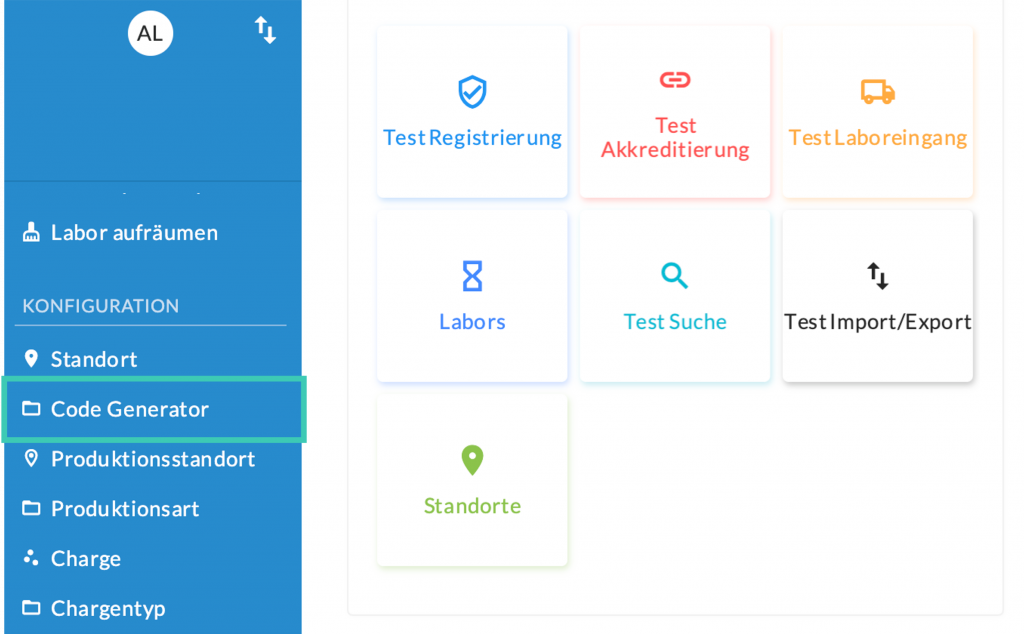1024x634 pixels.
Task: Click the green map pin Standorte icon
Action: point(472,460)
